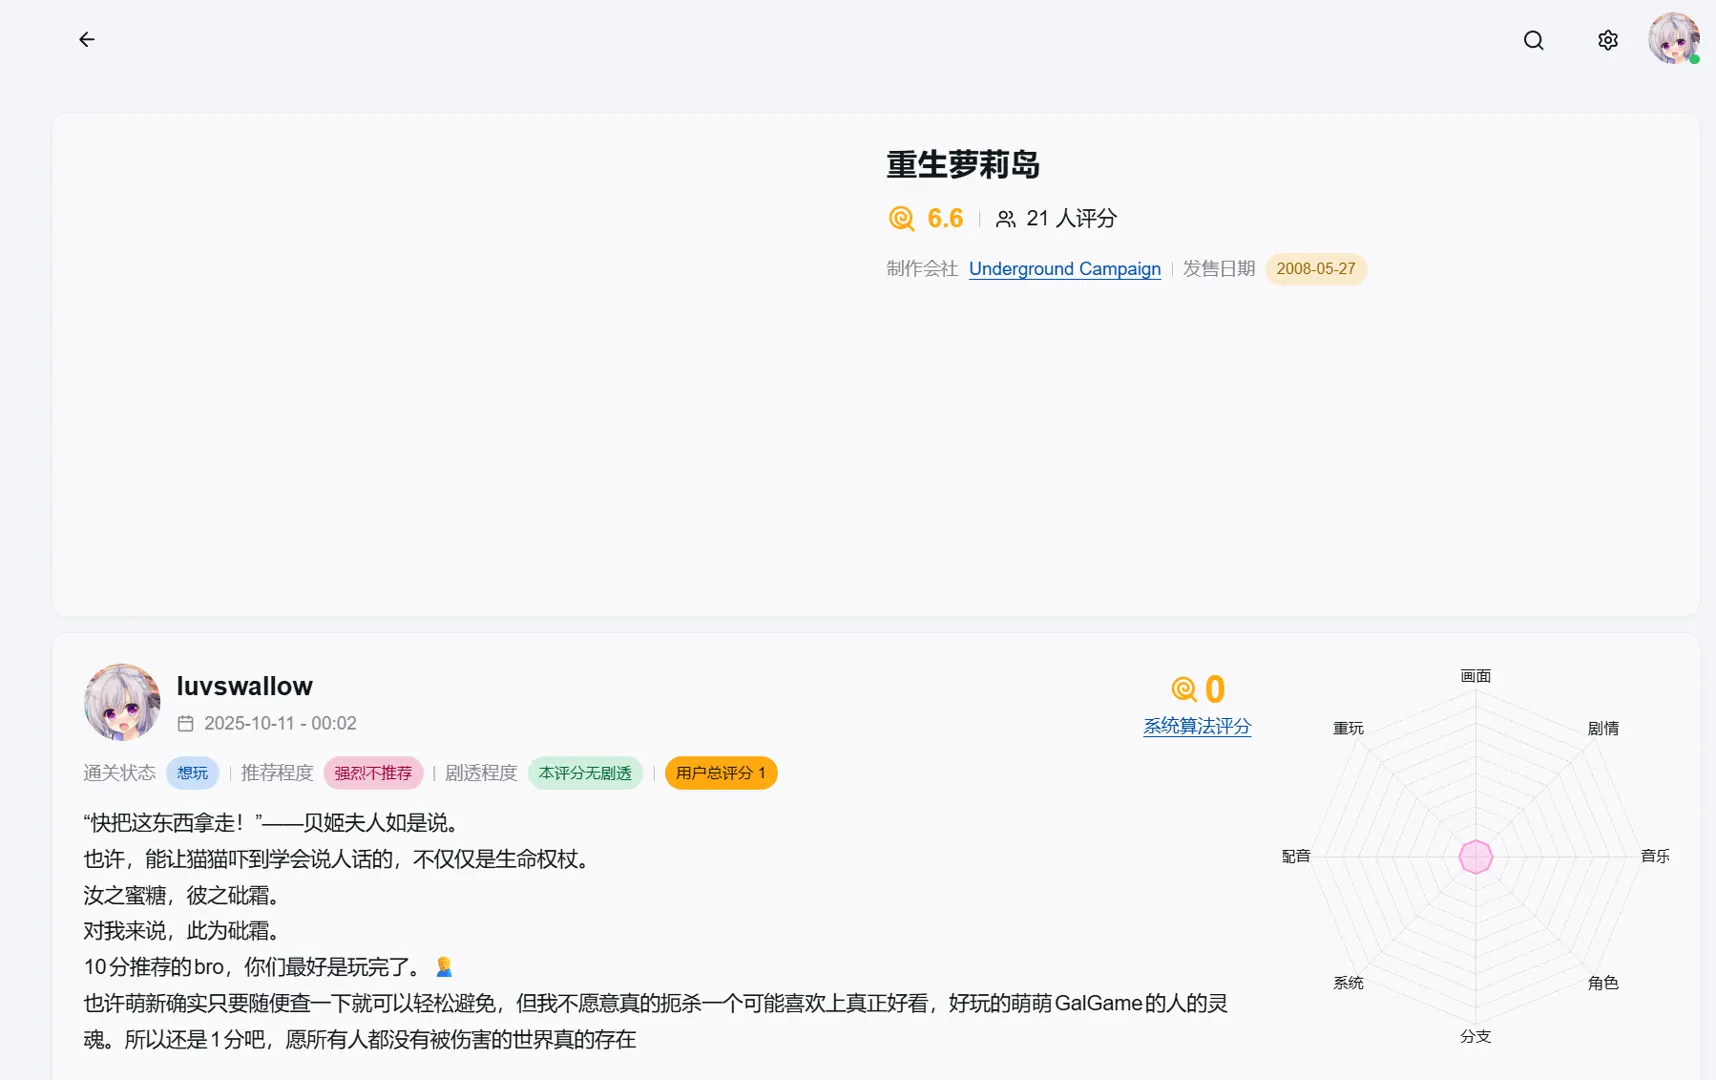Open luvswallow's profile avatar
This screenshot has width=1716, height=1080.
click(122, 702)
